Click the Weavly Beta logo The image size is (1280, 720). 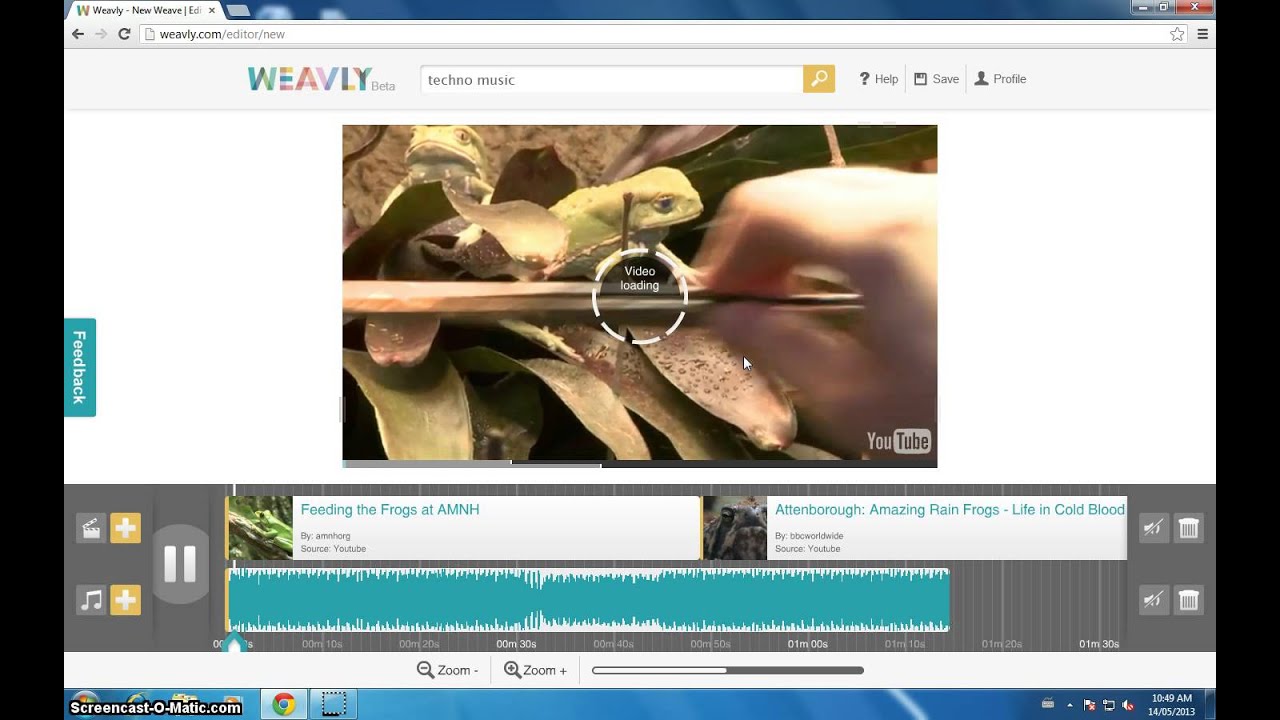[321, 80]
